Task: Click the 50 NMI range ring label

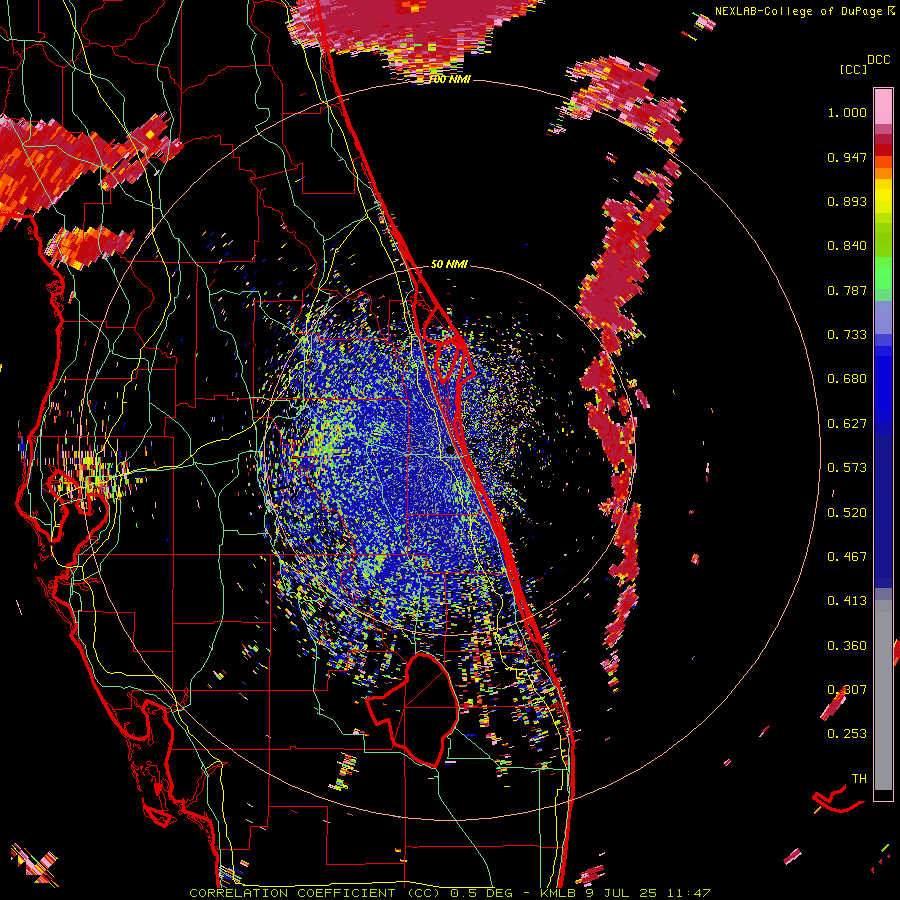Action: click(449, 264)
